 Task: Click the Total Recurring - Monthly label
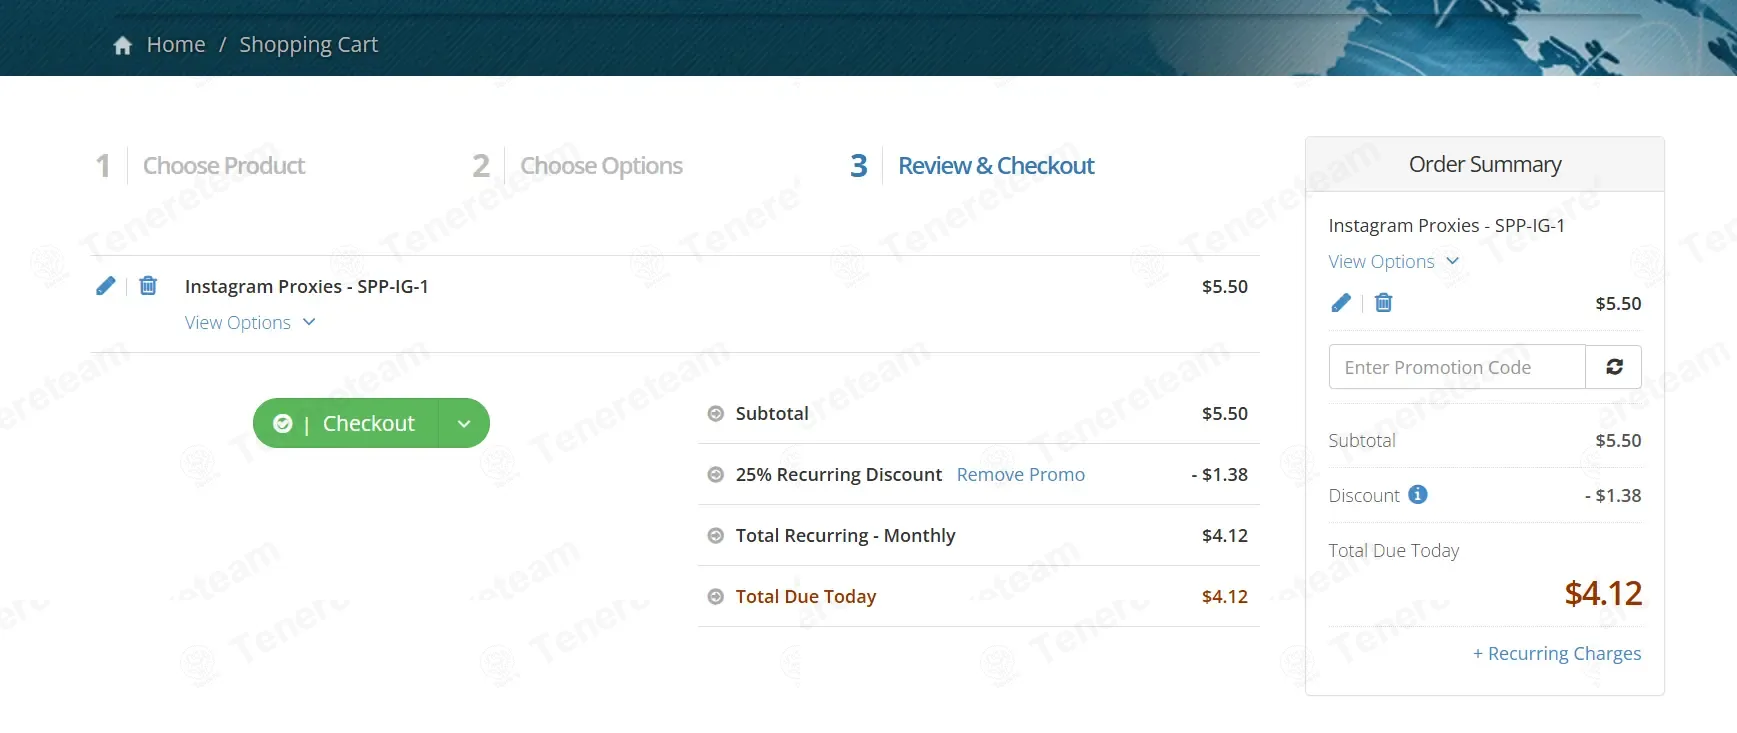846,536
